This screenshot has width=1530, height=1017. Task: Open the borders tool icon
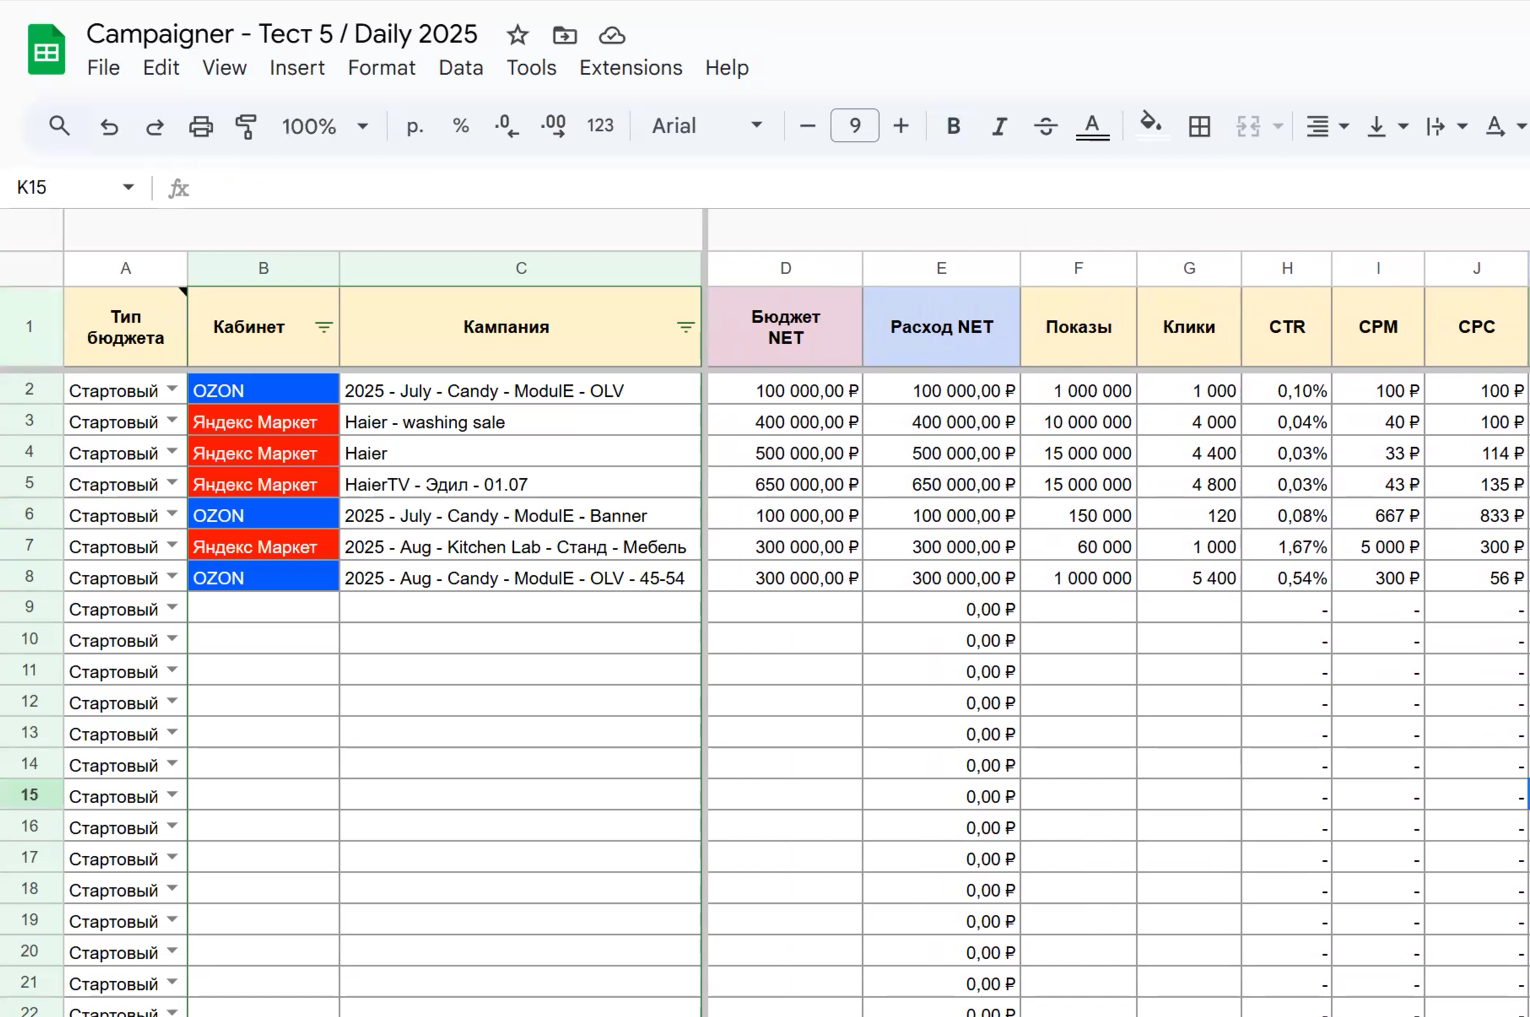(x=1199, y=126)
